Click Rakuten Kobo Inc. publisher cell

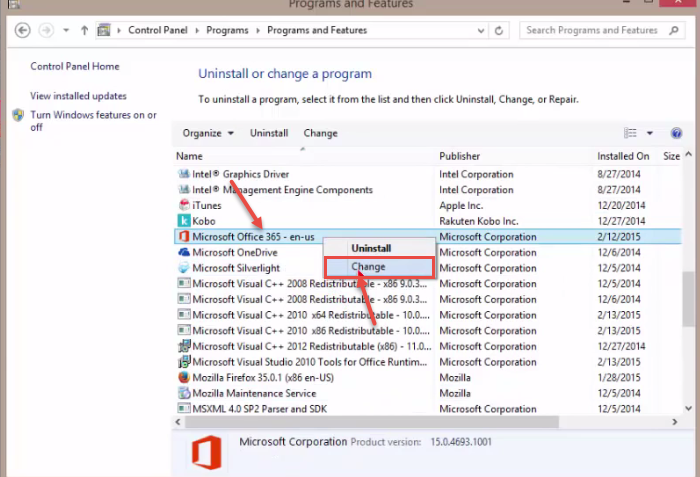tap(479, 221)
